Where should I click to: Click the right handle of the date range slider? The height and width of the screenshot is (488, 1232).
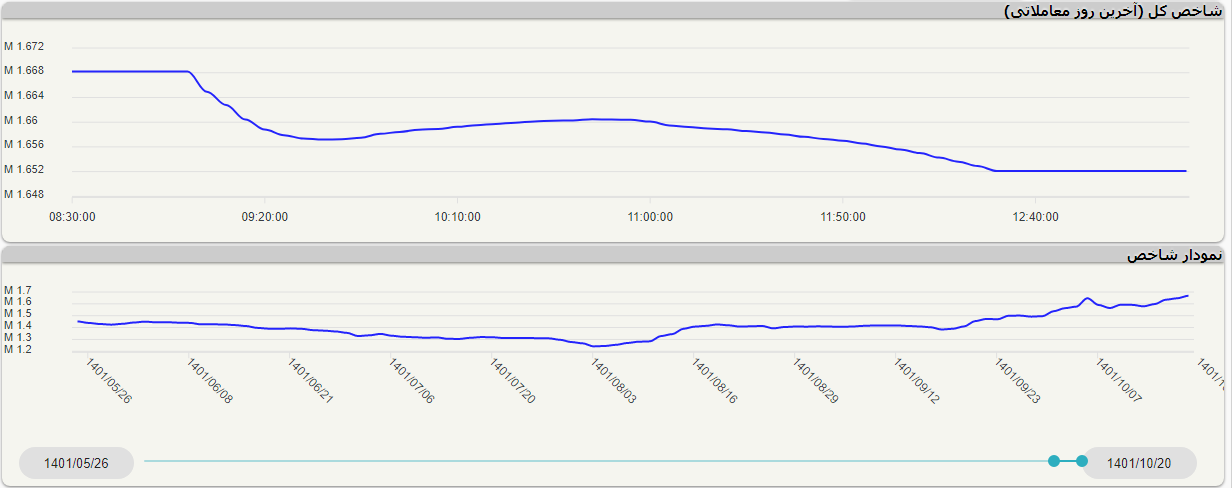(x=1082, y=461)
